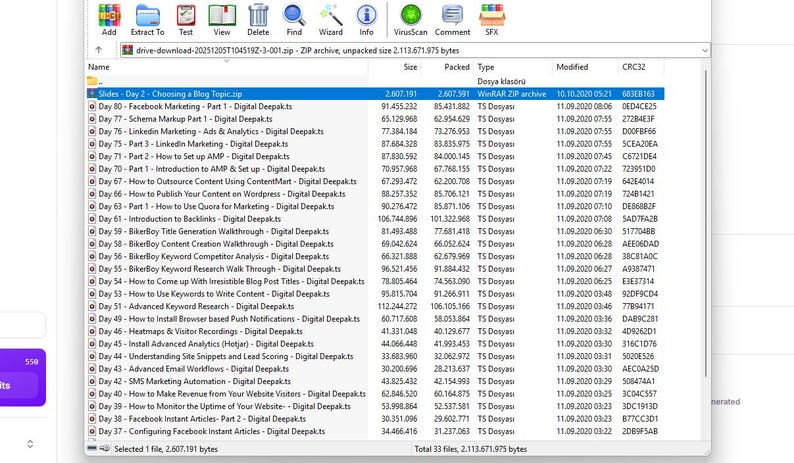The height and width of the screenshot is (463, 794).
Task: Select Day 44 - Site Snippets and Lead Scoring
Action: (375, 356)
